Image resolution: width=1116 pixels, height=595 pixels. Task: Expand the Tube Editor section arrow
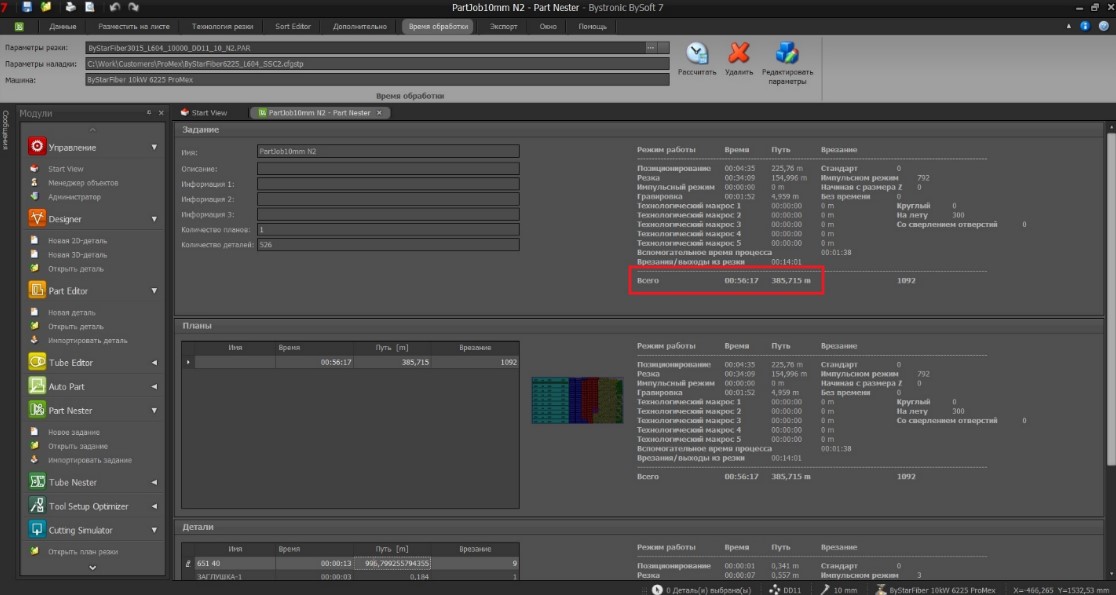pyautogui.click(x=154, y=362)
